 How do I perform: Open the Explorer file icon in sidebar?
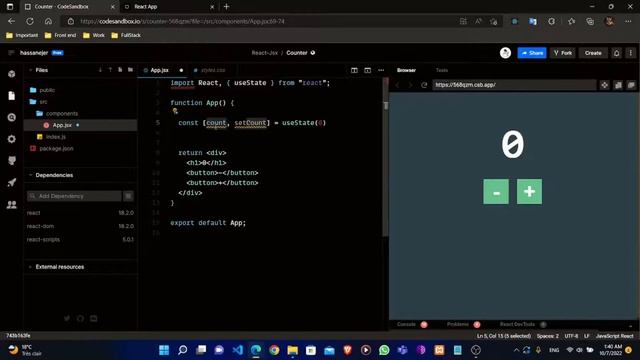[x=11, y=96]
